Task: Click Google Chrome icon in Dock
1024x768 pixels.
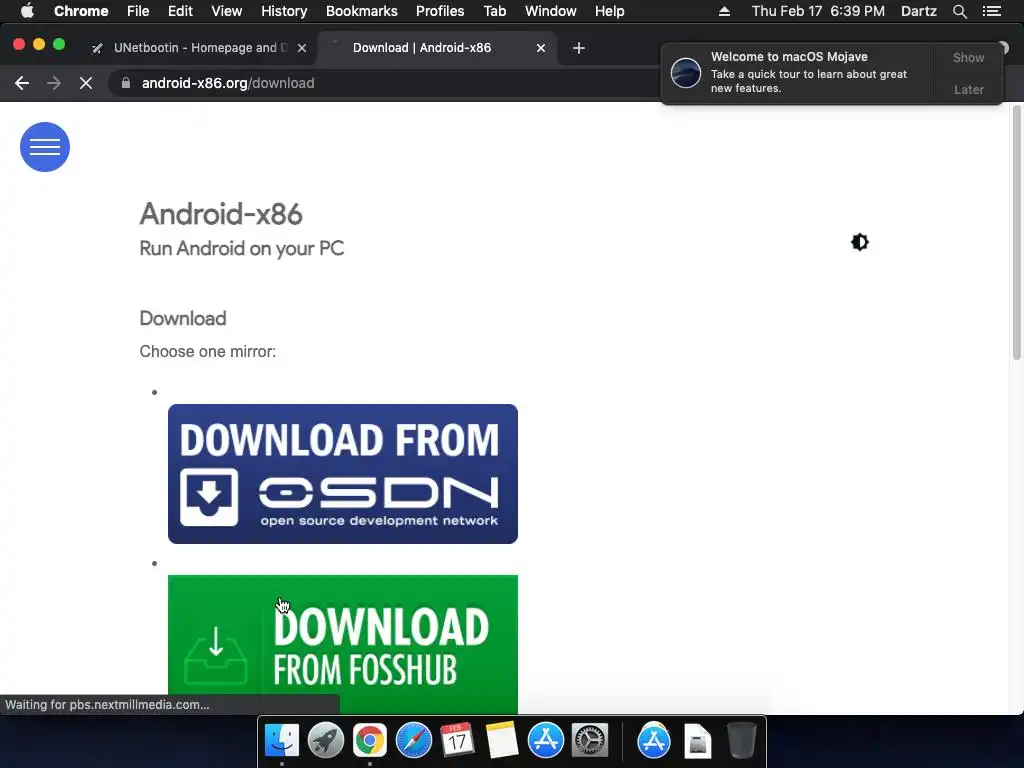Action: (x=370, y=741)
